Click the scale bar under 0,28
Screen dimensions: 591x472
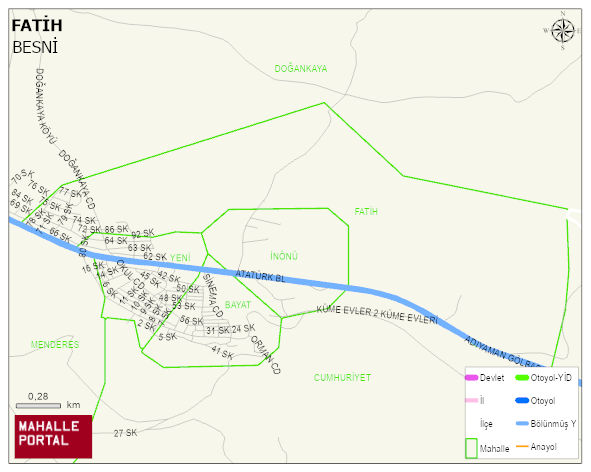(x=38, y=406)
